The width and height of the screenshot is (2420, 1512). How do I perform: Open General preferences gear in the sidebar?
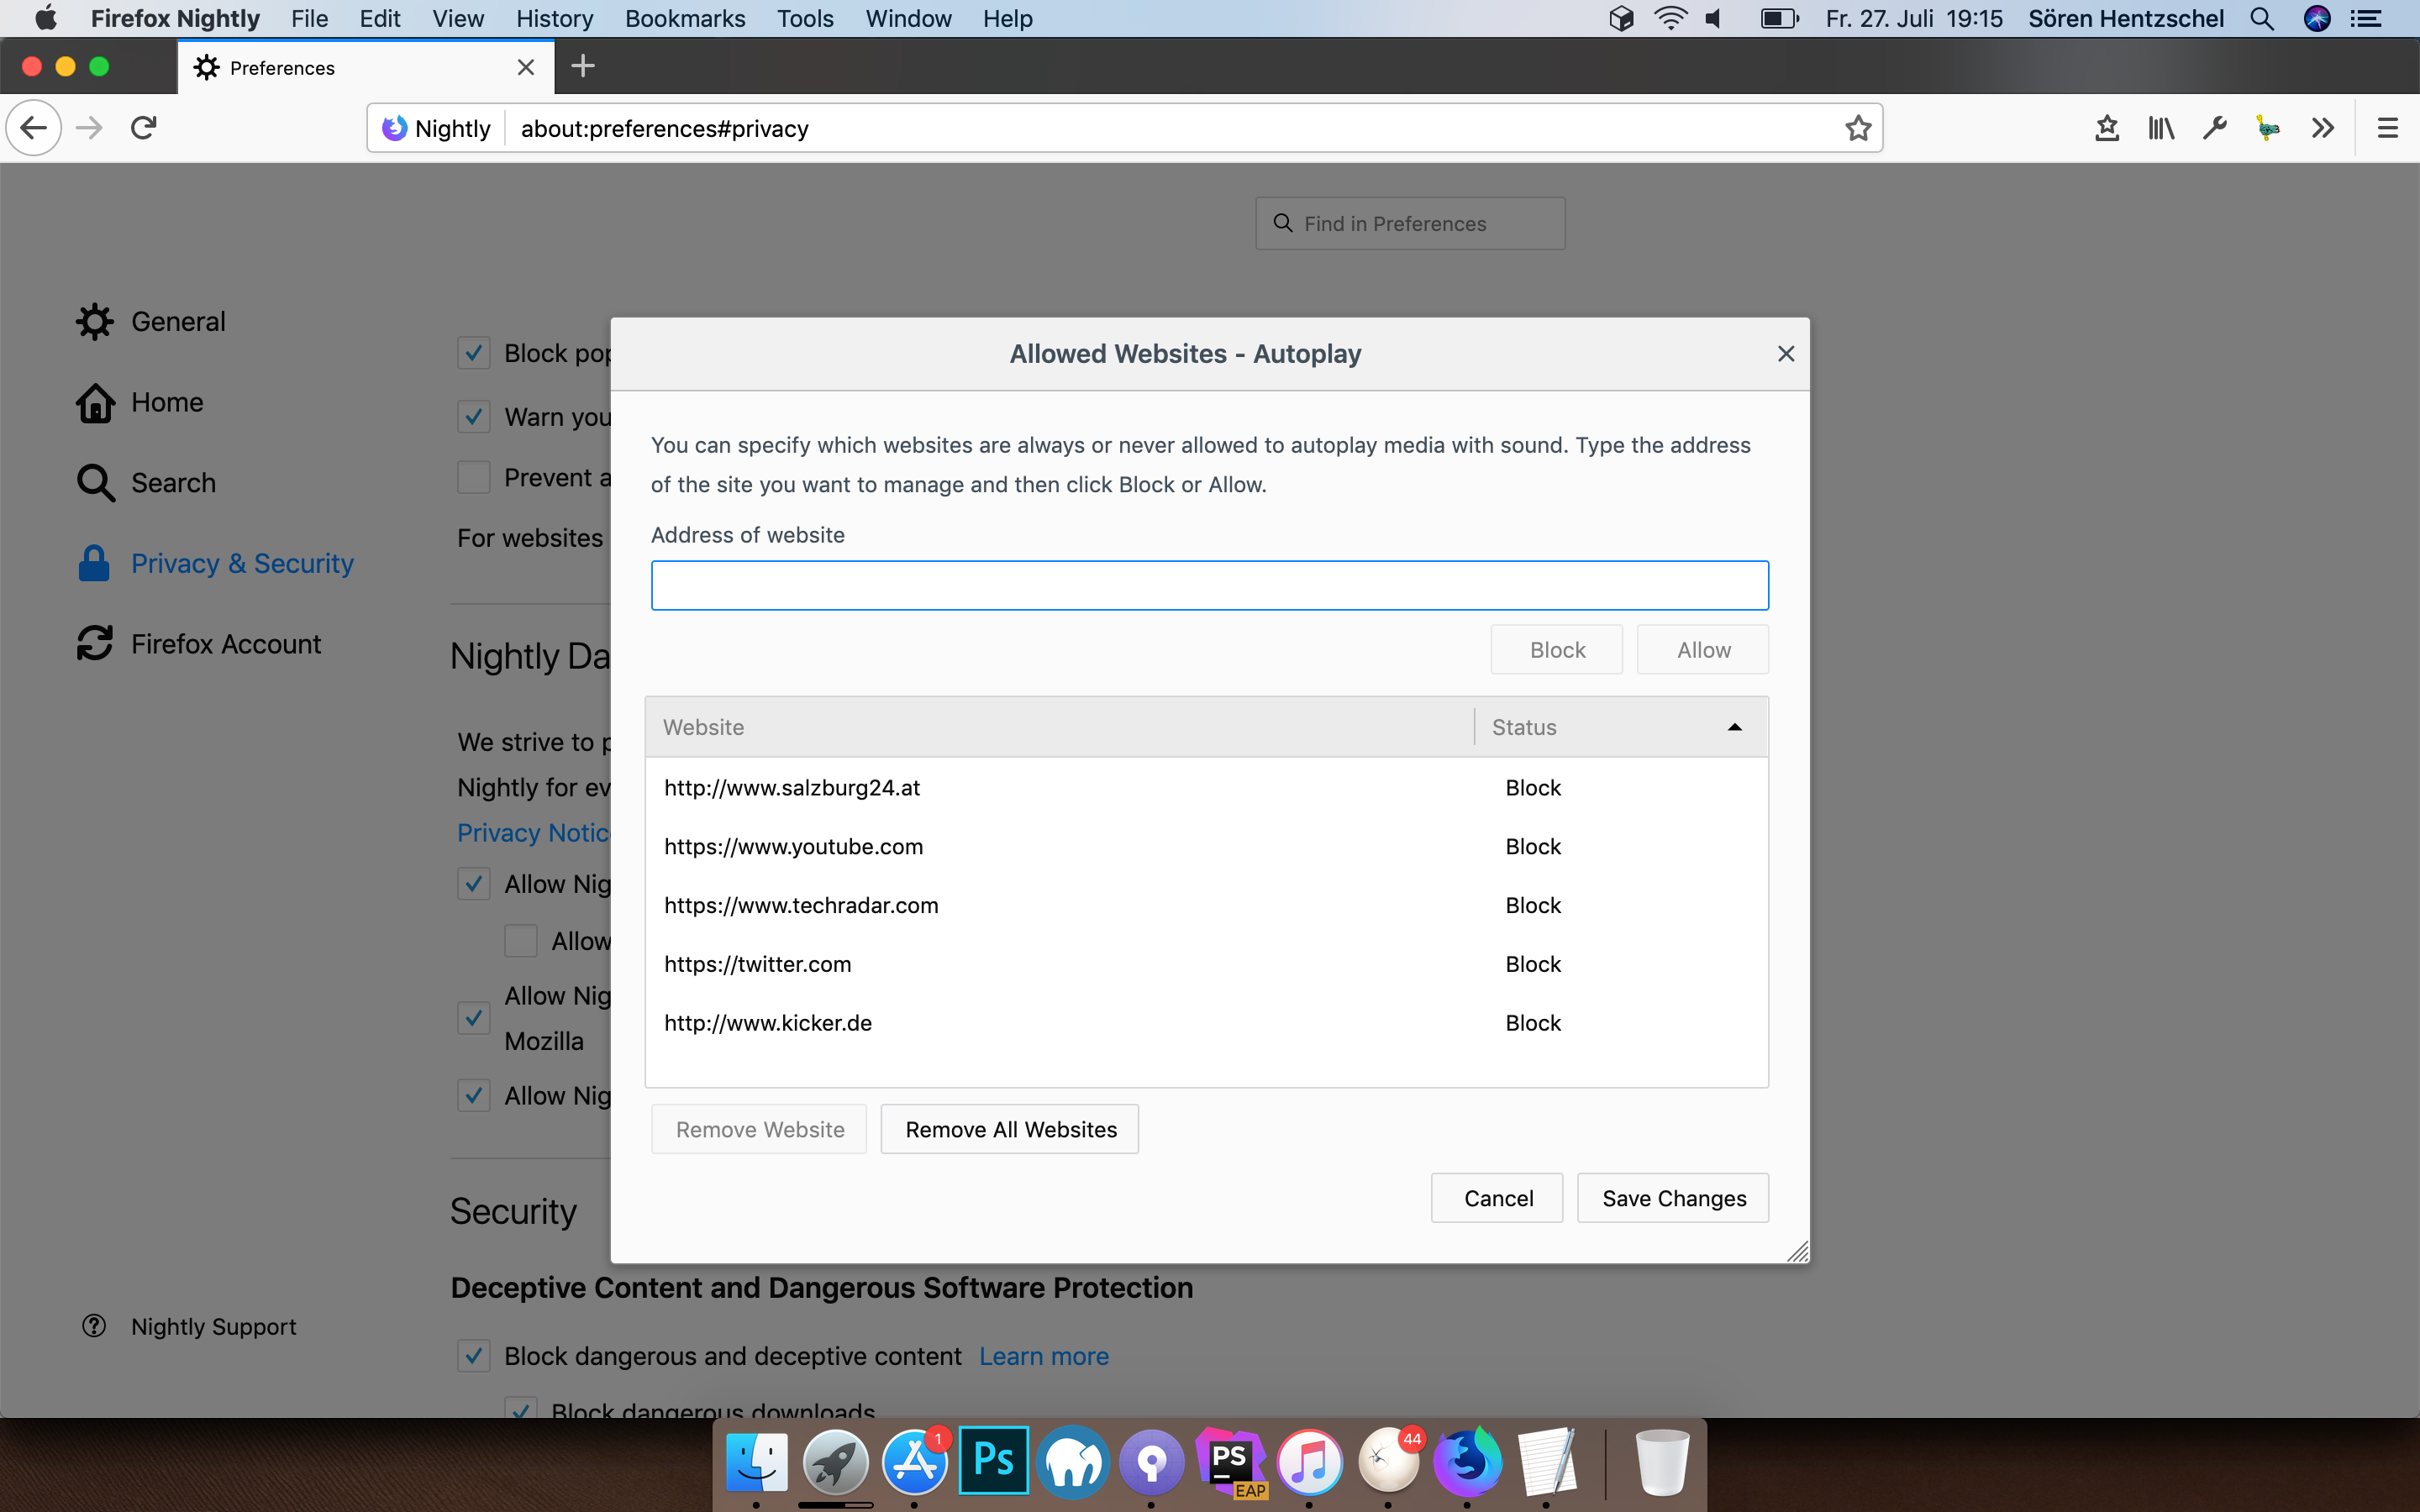pyautogui.click(x=95, y=321)
